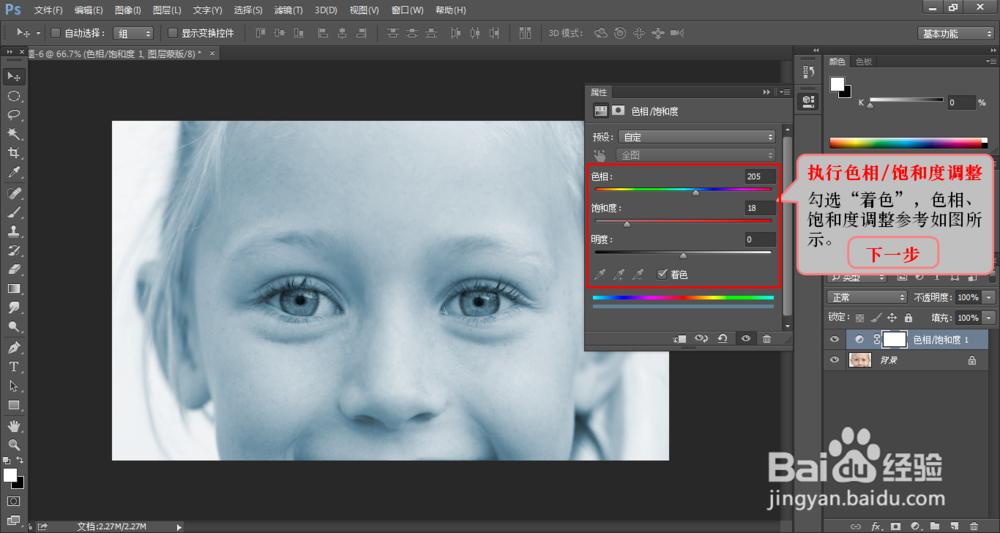The height and width of the screenshot is (533, 1000).
Task: Select the Pen tool
Action: point(13,348)
